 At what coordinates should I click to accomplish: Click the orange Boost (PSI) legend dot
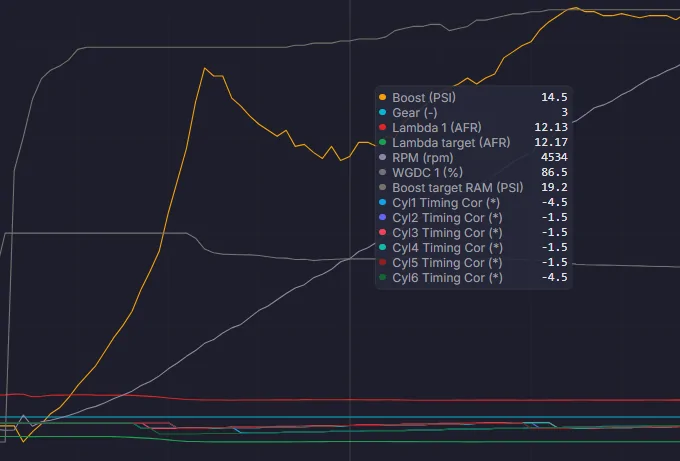coord(382,97)
